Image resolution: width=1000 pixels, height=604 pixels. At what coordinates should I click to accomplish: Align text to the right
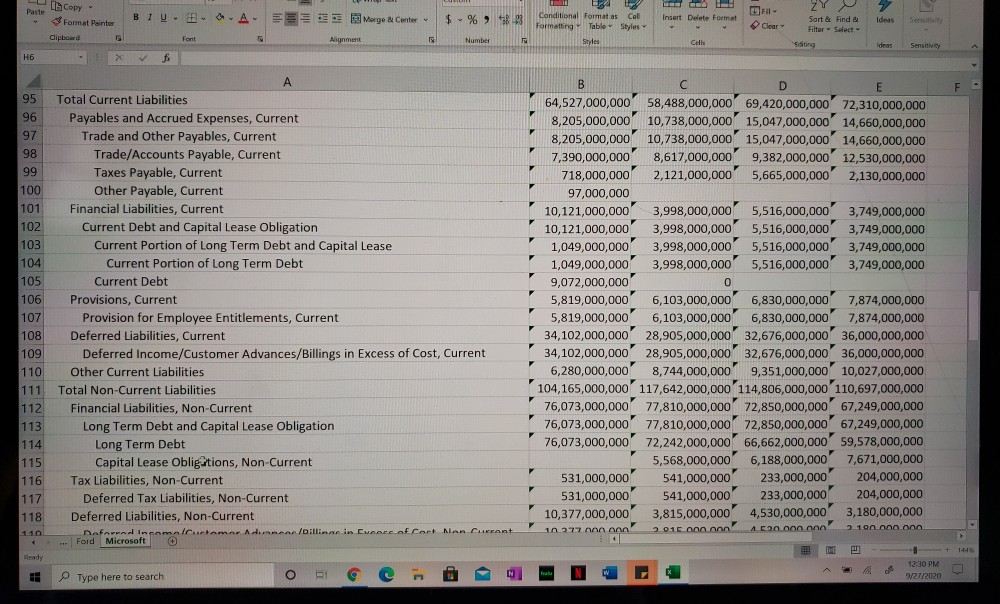[x=305, y=18]
